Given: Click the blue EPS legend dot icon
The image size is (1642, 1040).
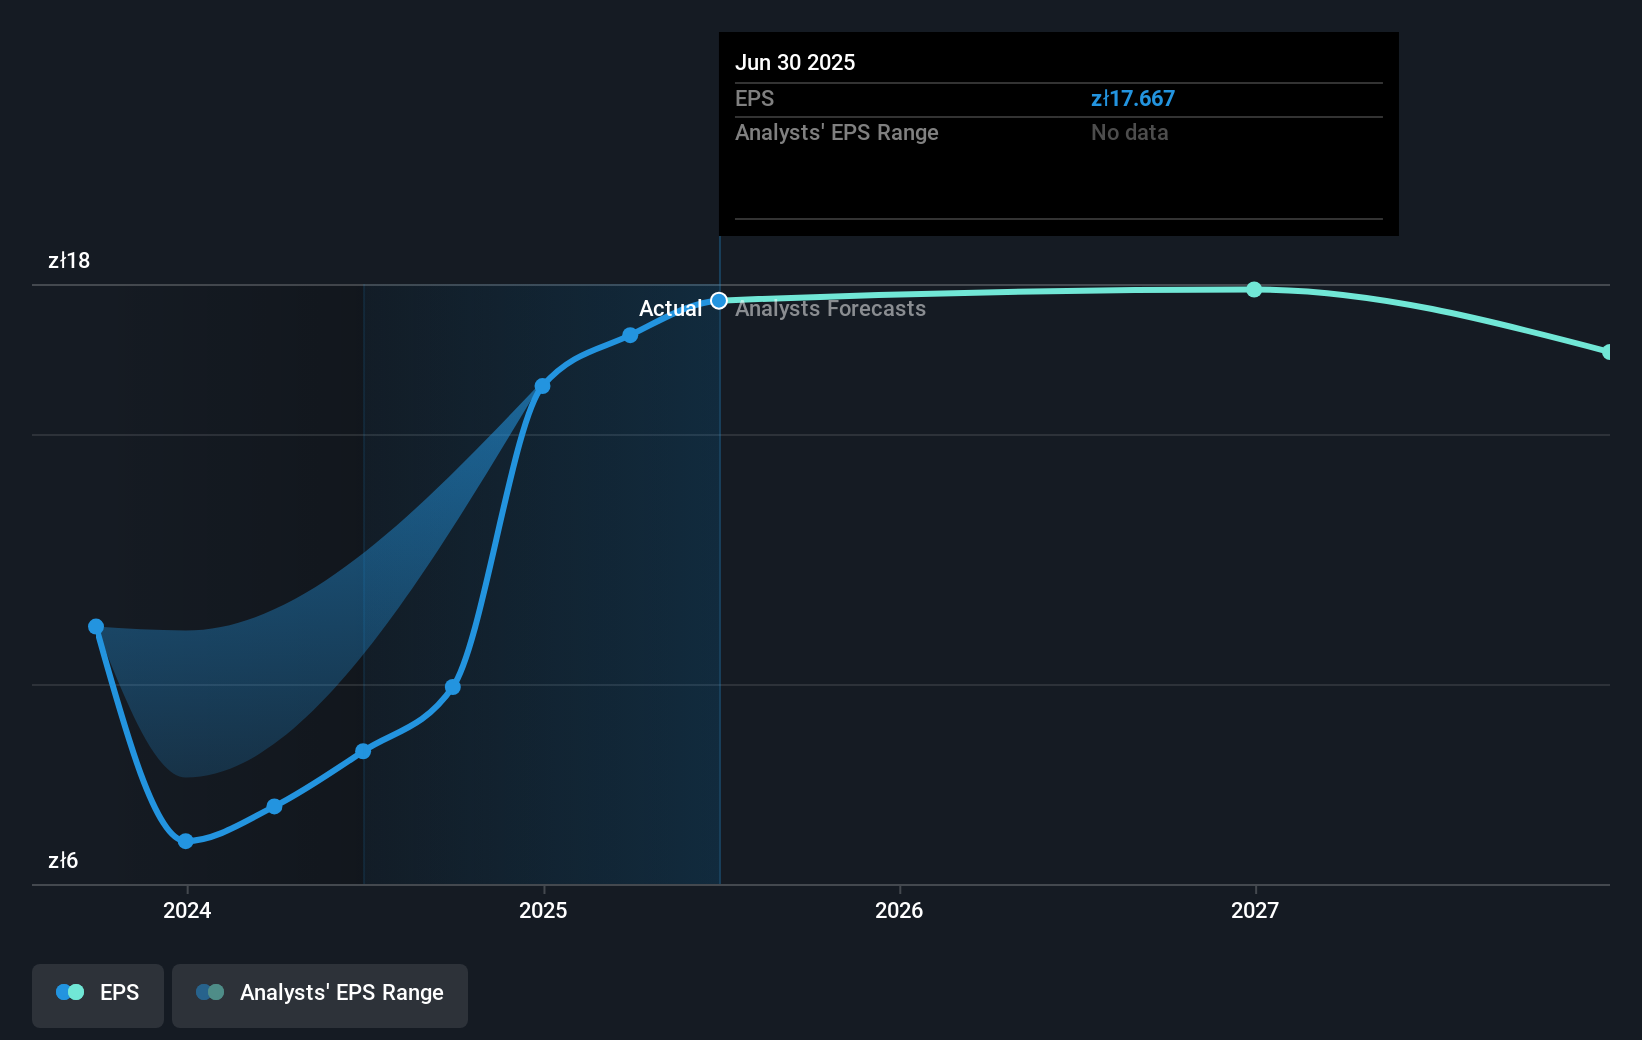Looking at the screenshot, I should click(x=68, y=992).
